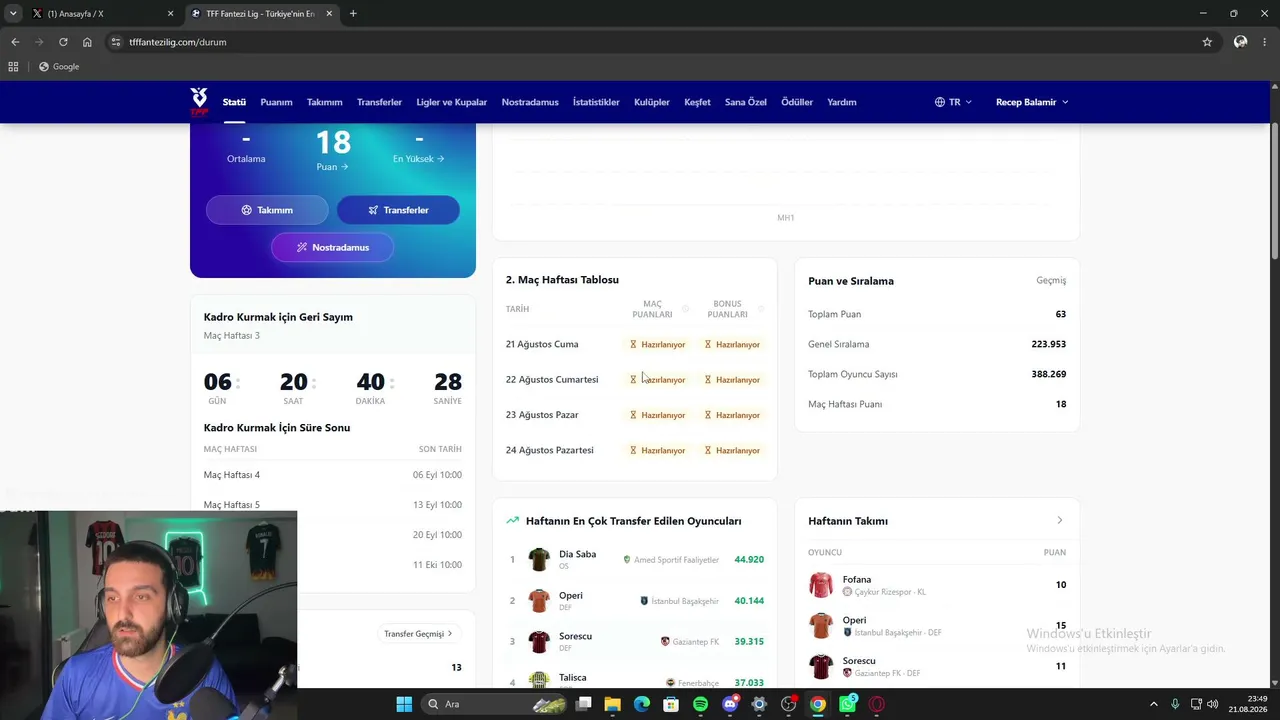Close the Anasayfa / X tab
The width and height of the screenshot is (1280, 720).
coord(170,14)
